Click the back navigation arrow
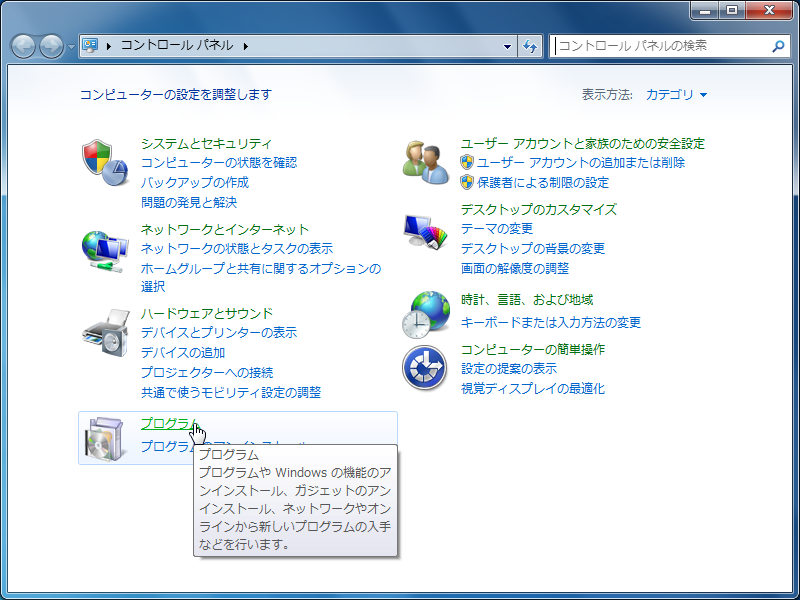This screenshot has width=800, height=600. point(23,46)
